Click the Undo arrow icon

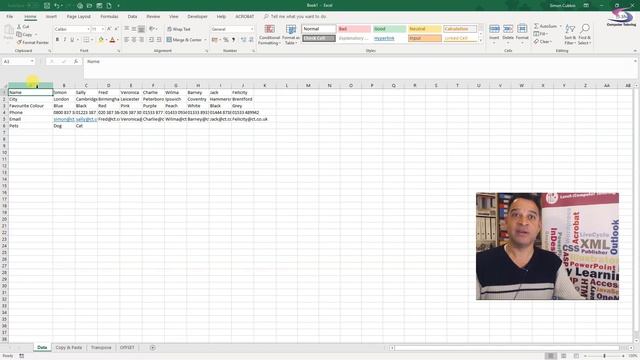point(57,6)
